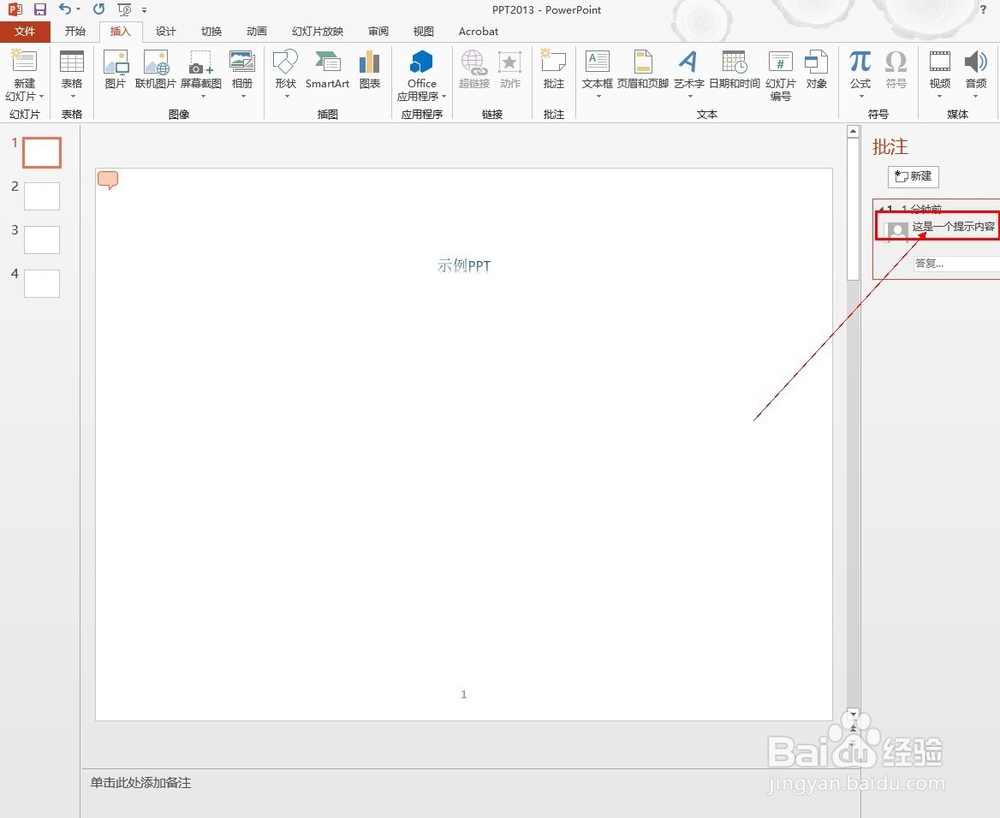Expand the 相册 dropdown arrow

(243, 96)
